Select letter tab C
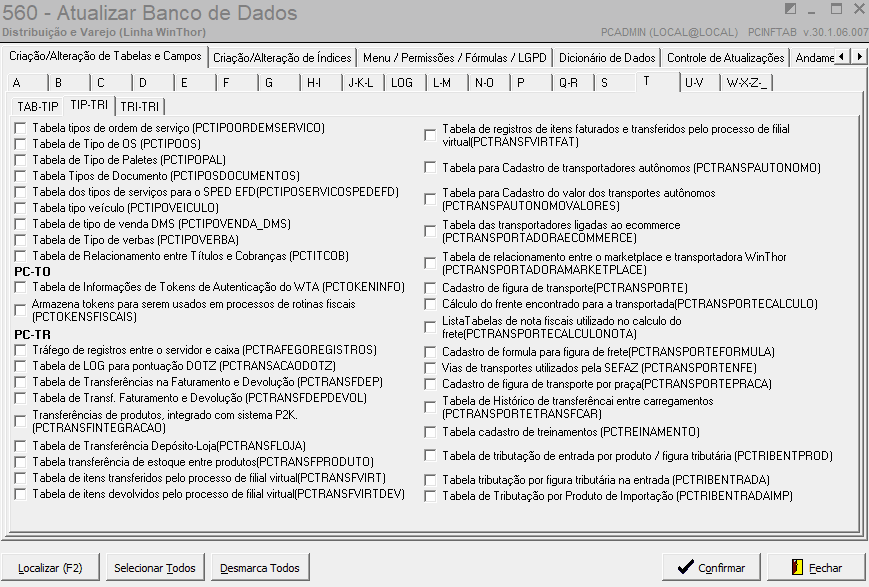The image size is (869, 587). (x=111, y=83)
